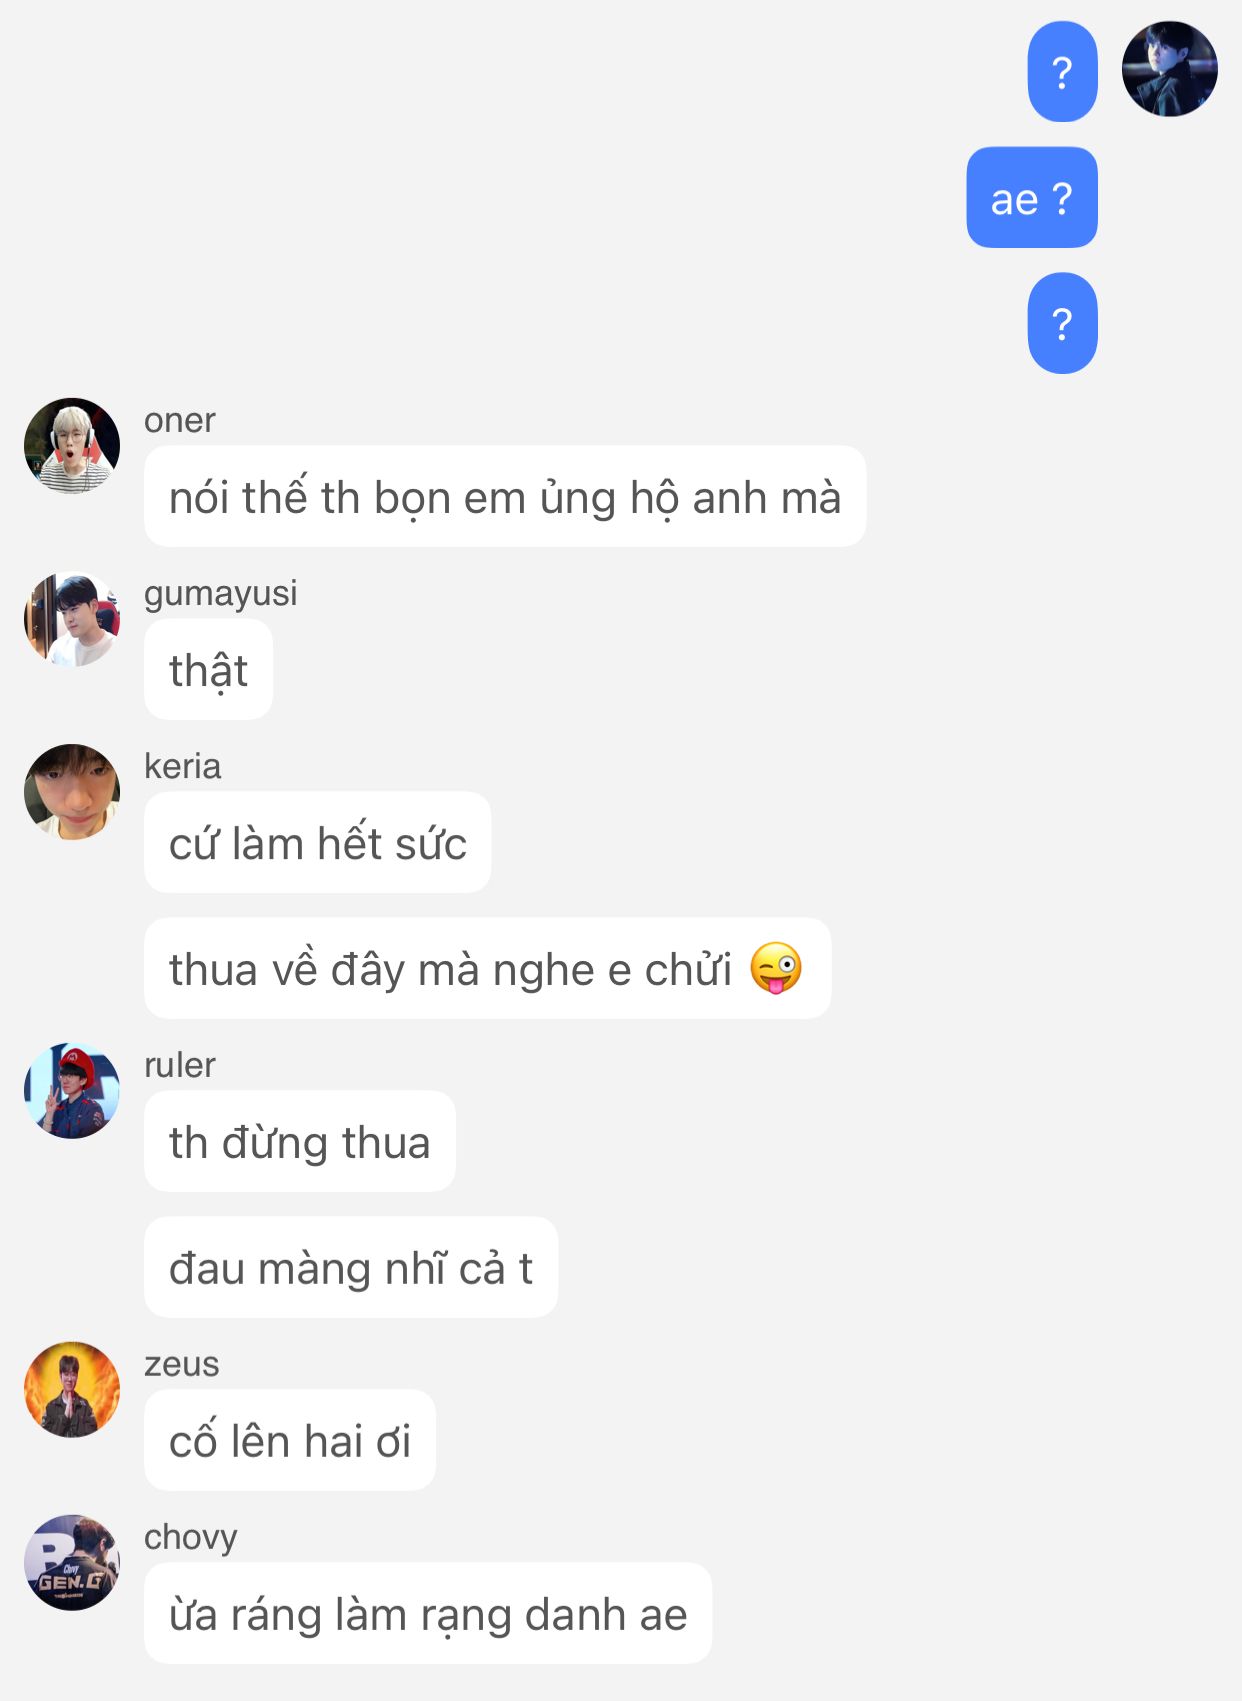Select ruler's avatar with red hat
This screenshot has height=1701, width=1242.
coord(72,1091)
